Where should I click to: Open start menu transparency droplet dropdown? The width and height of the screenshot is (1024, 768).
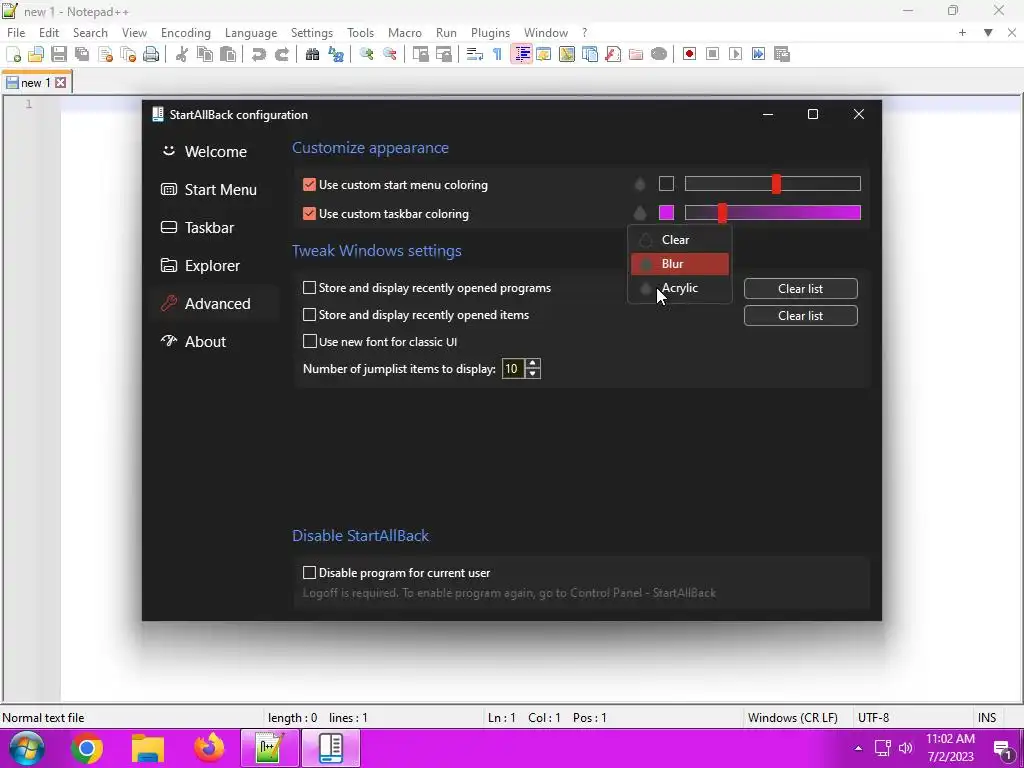coord(640,185)
